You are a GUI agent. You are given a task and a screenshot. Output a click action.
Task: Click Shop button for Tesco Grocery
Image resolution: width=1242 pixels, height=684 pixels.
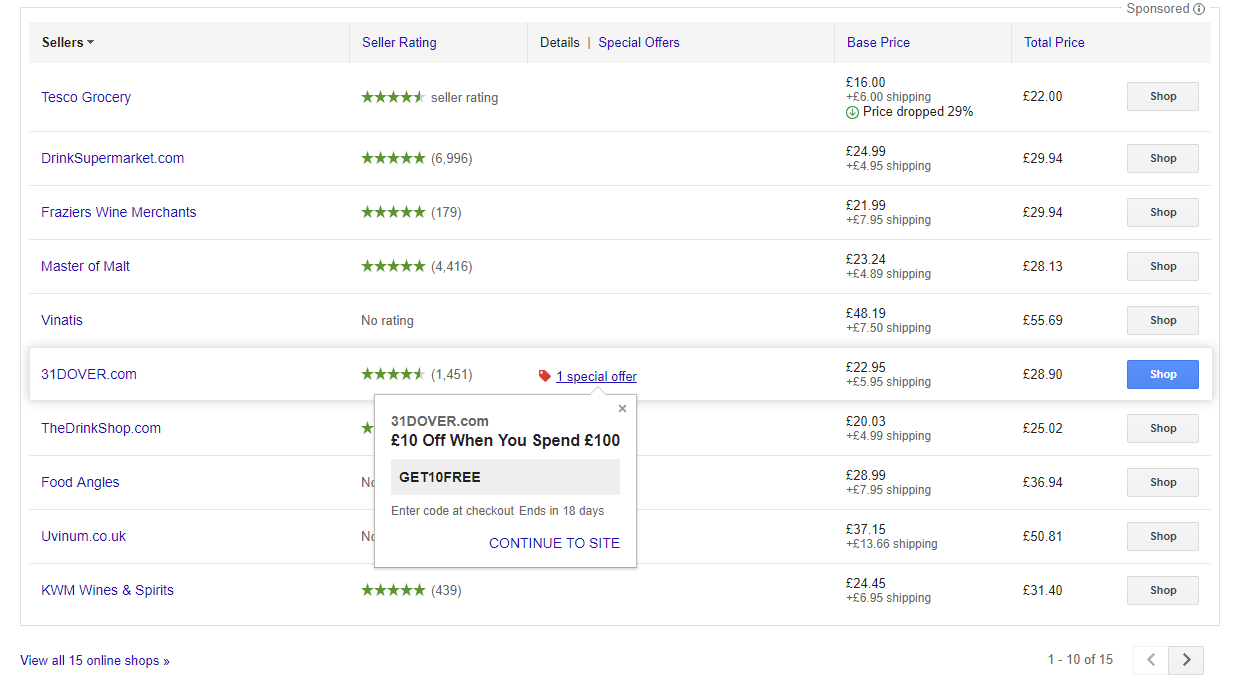tap(1163, 97)
